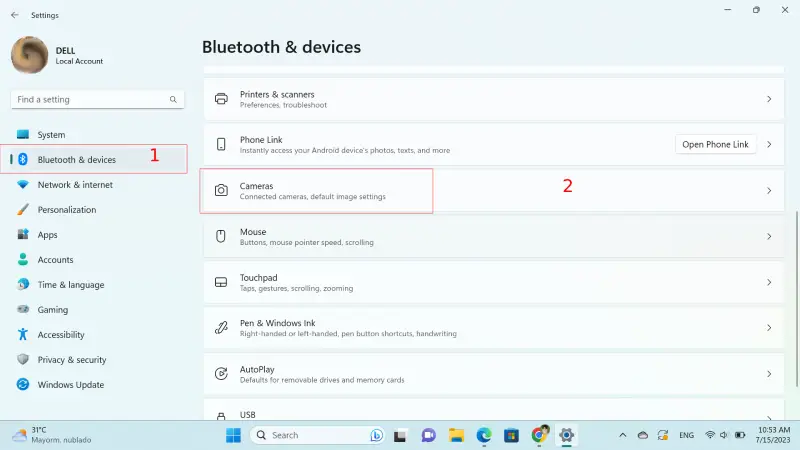Click the Phone Link phone icon
Viewport: 800px width, 450px height.
[x=221, y=144]
